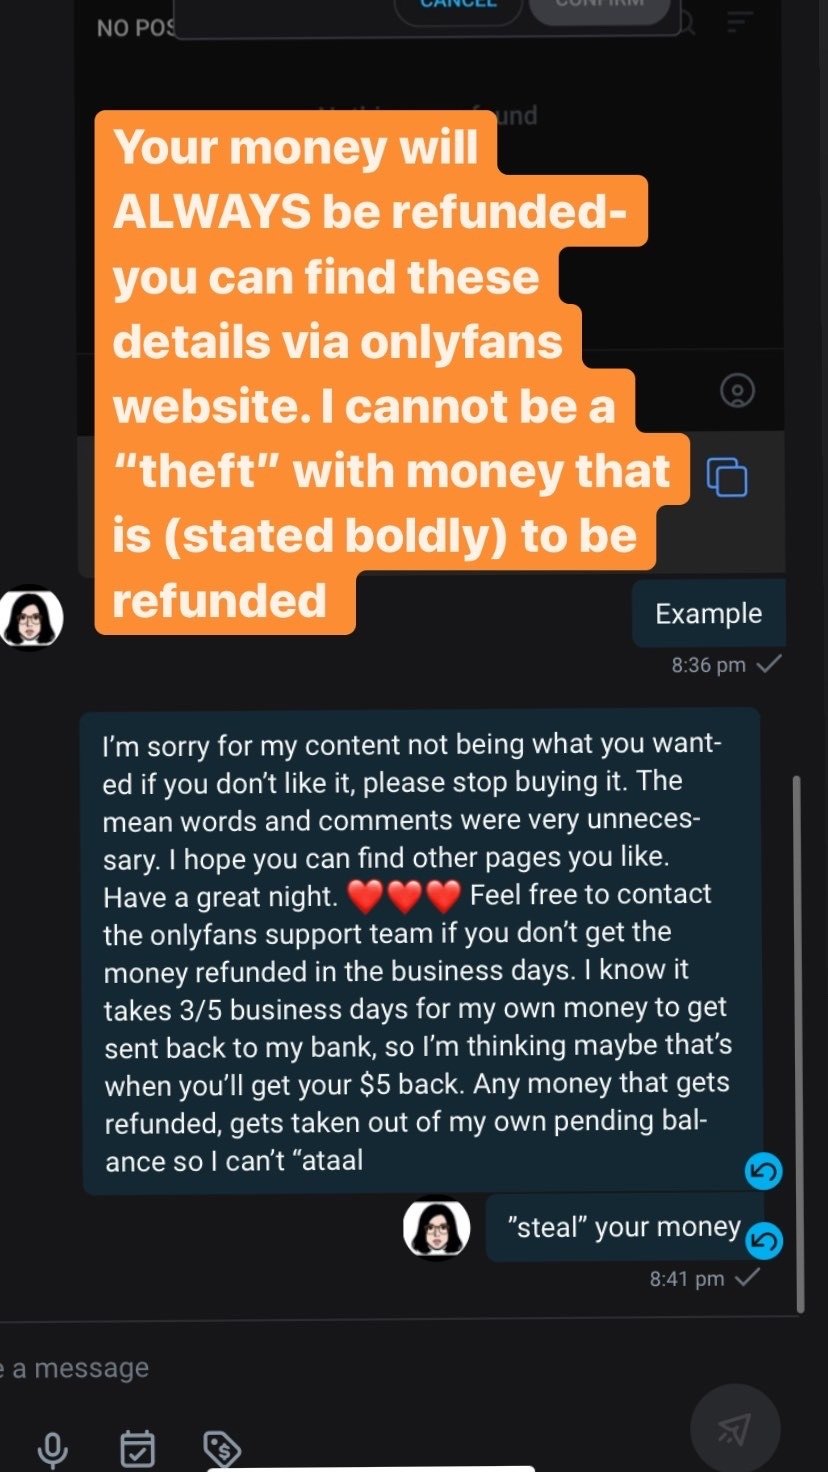Viewport: 828px width, 1472px height.
Task: Click the search magnifier icon at top
Action: point(688,22)
